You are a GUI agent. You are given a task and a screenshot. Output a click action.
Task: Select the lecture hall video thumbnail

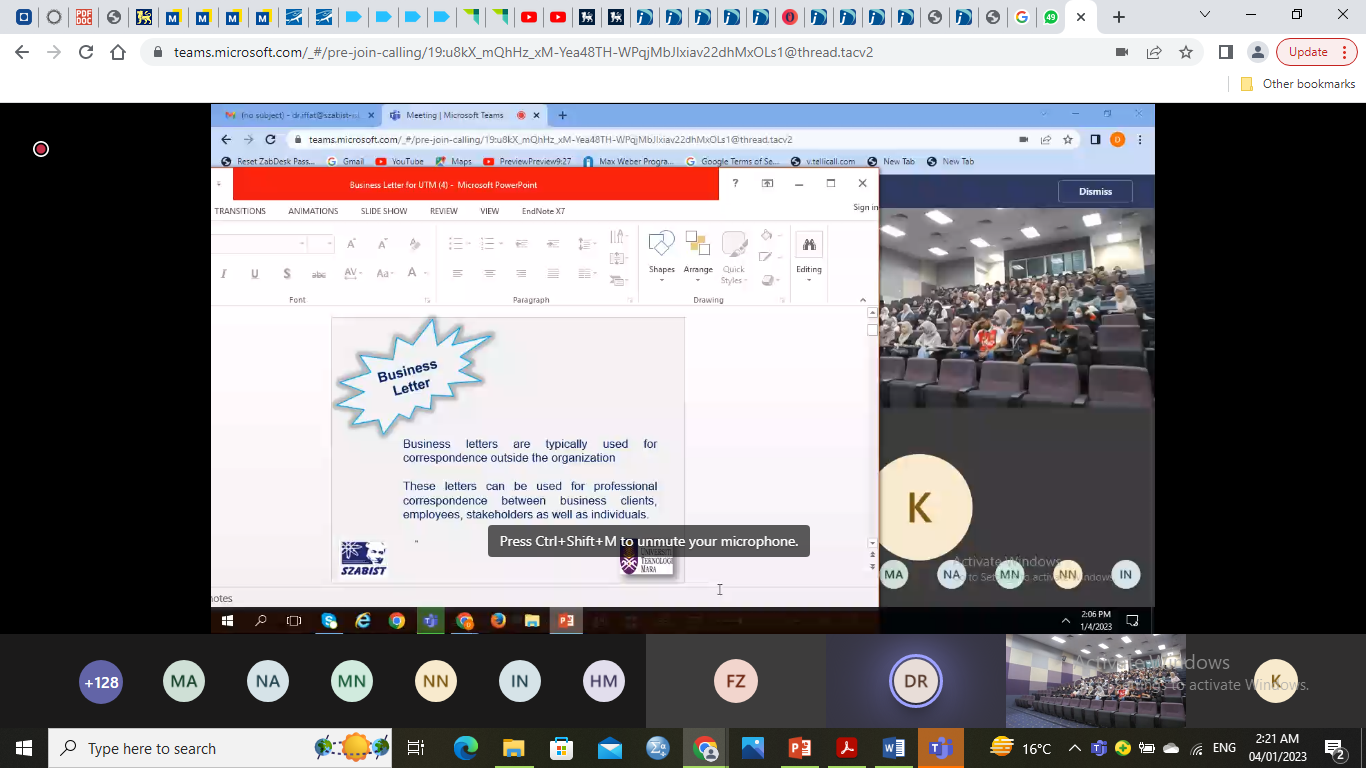pyautogui.click(x=1095, y=681)
